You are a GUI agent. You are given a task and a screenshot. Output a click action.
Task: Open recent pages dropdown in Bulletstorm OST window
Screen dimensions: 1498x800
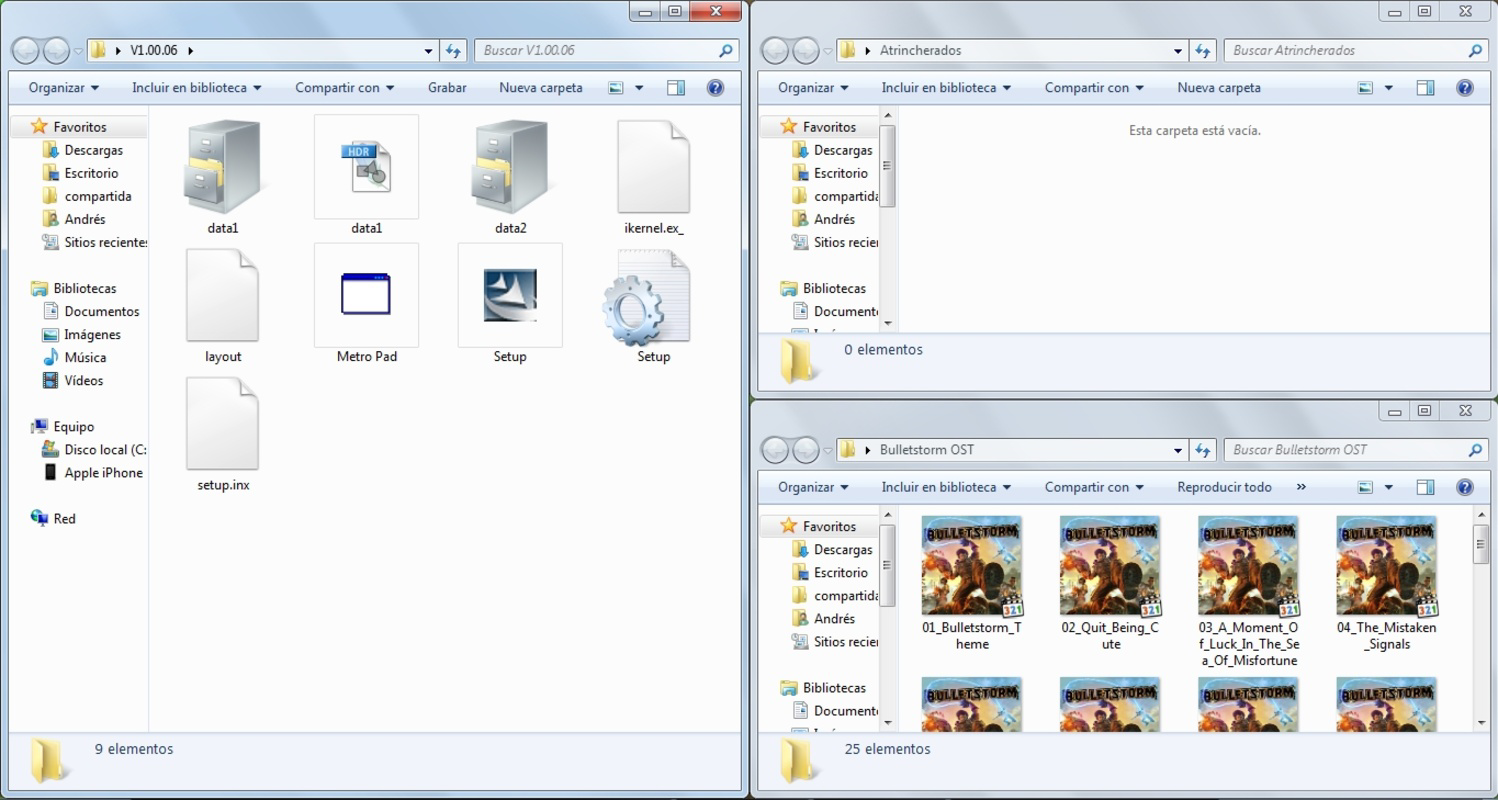tap(828, 450)
